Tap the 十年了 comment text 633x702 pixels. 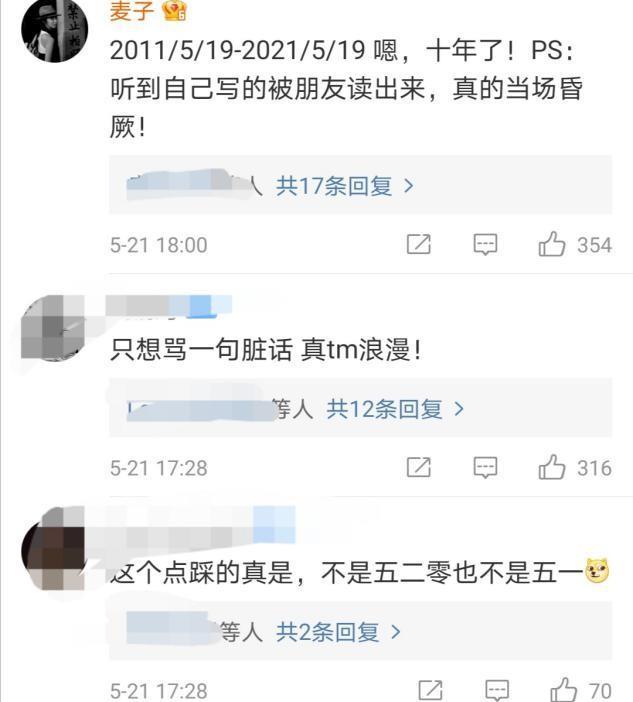[x=346, y=89]
